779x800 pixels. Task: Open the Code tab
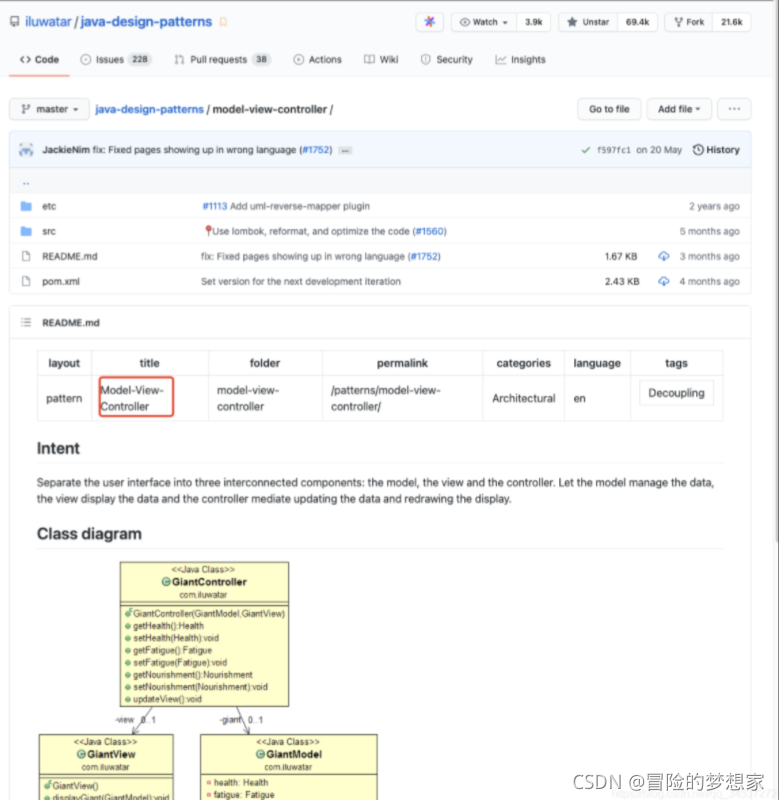[39, 60]
